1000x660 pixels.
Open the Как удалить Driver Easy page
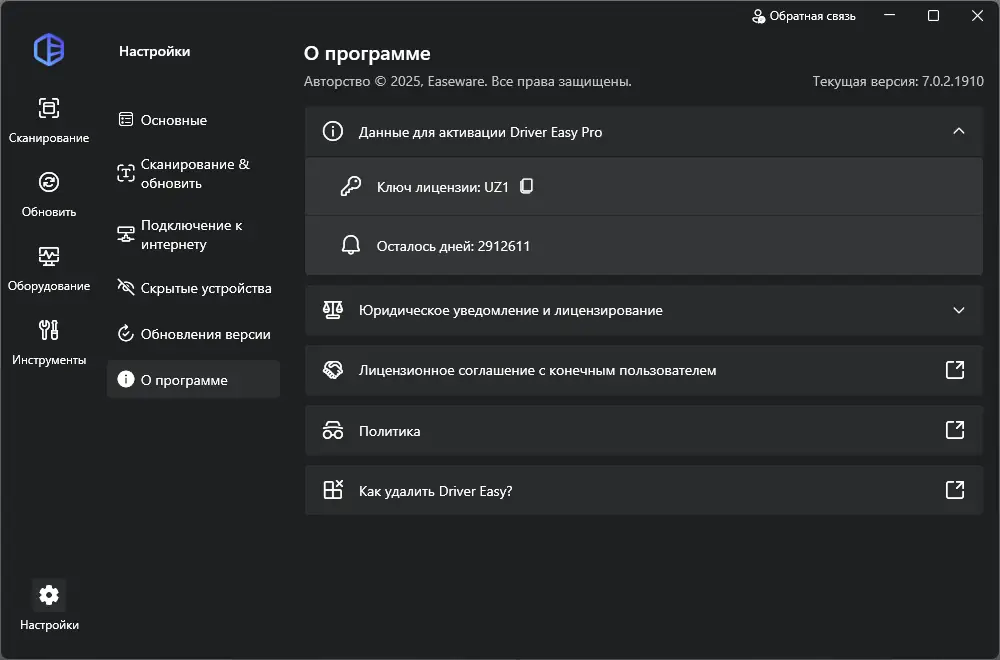coord(957,491)
